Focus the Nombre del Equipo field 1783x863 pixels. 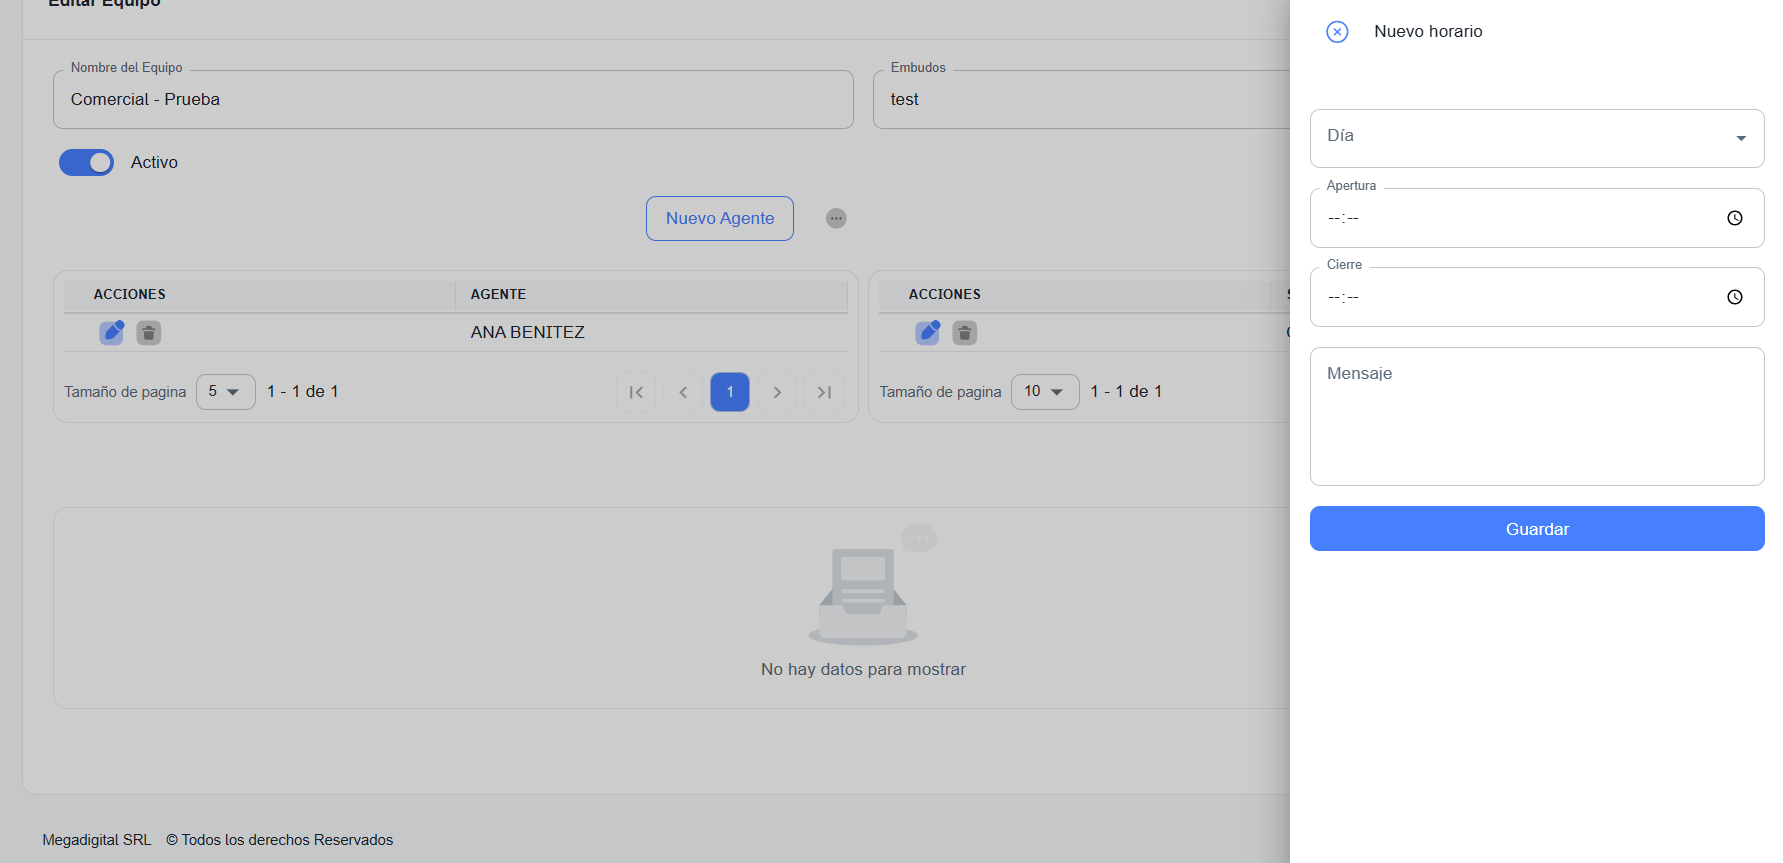453,100
